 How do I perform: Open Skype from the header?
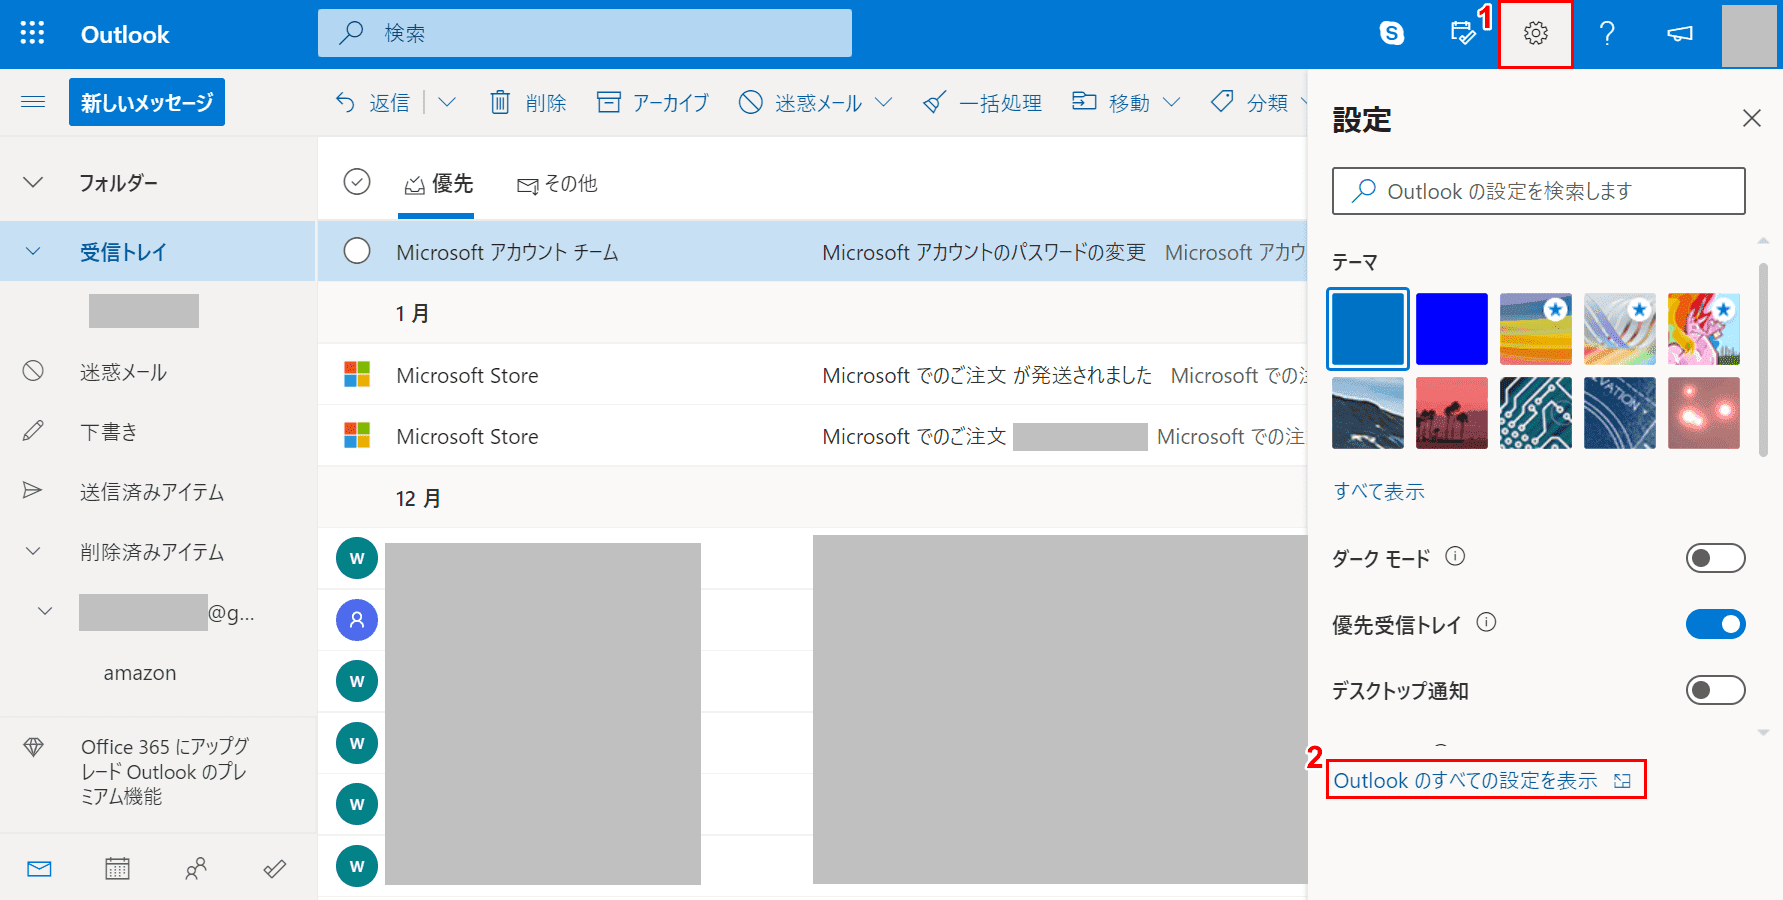pos(1392,33)
